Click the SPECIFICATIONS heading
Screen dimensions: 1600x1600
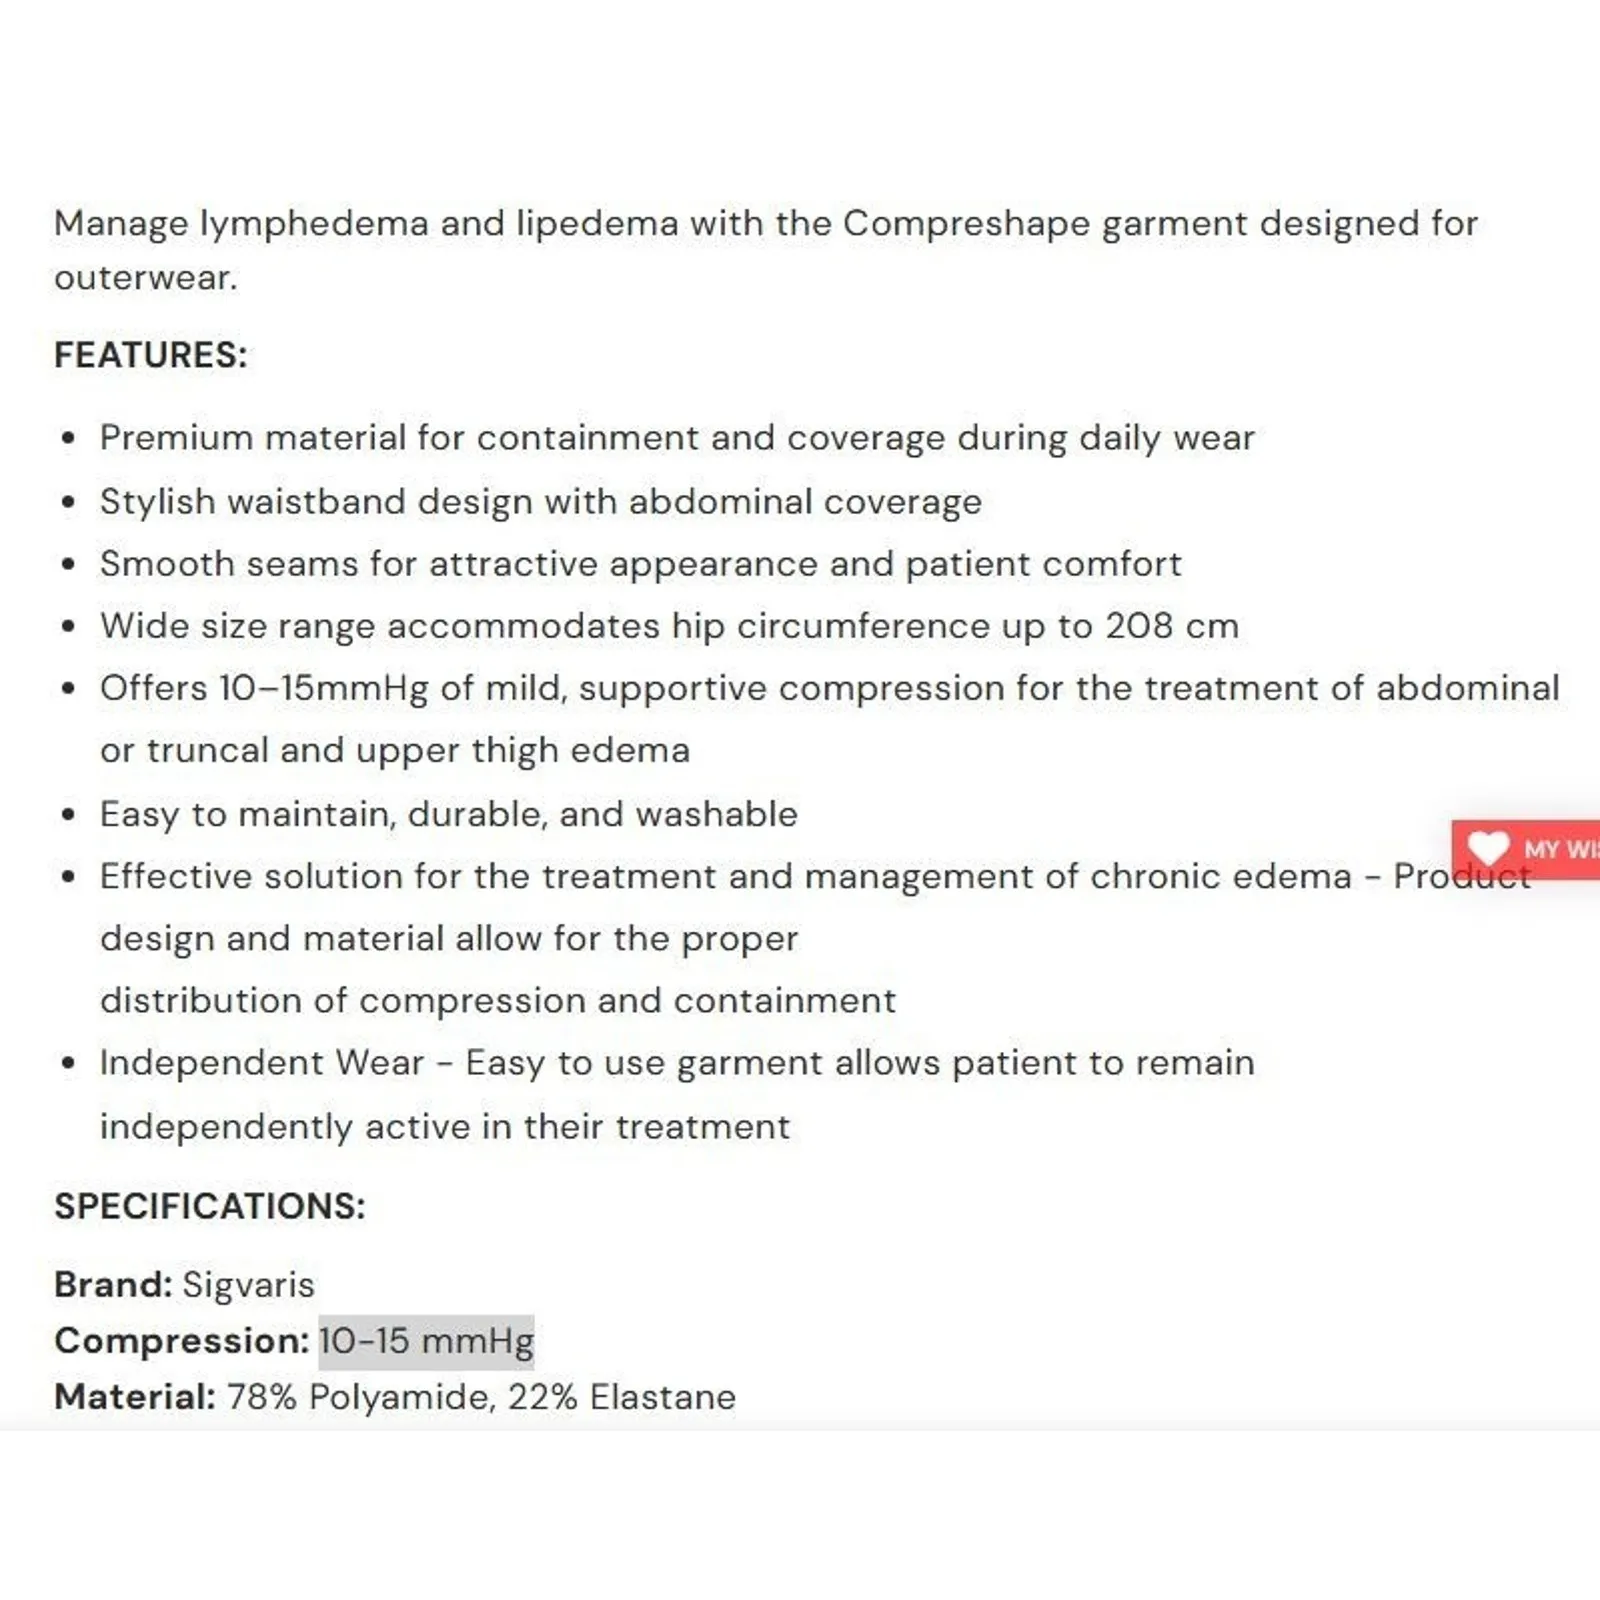pyautogui.click(x=209, y=1206)
